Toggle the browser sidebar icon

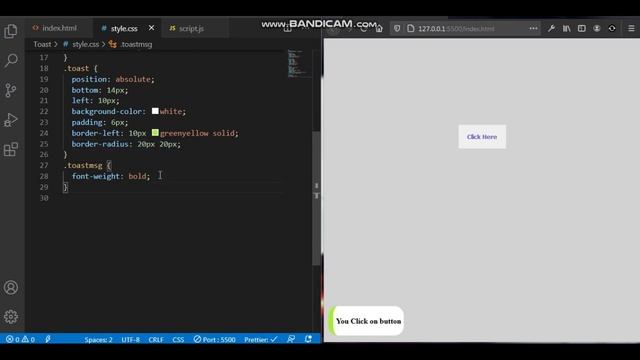click(x=582, y=29)
